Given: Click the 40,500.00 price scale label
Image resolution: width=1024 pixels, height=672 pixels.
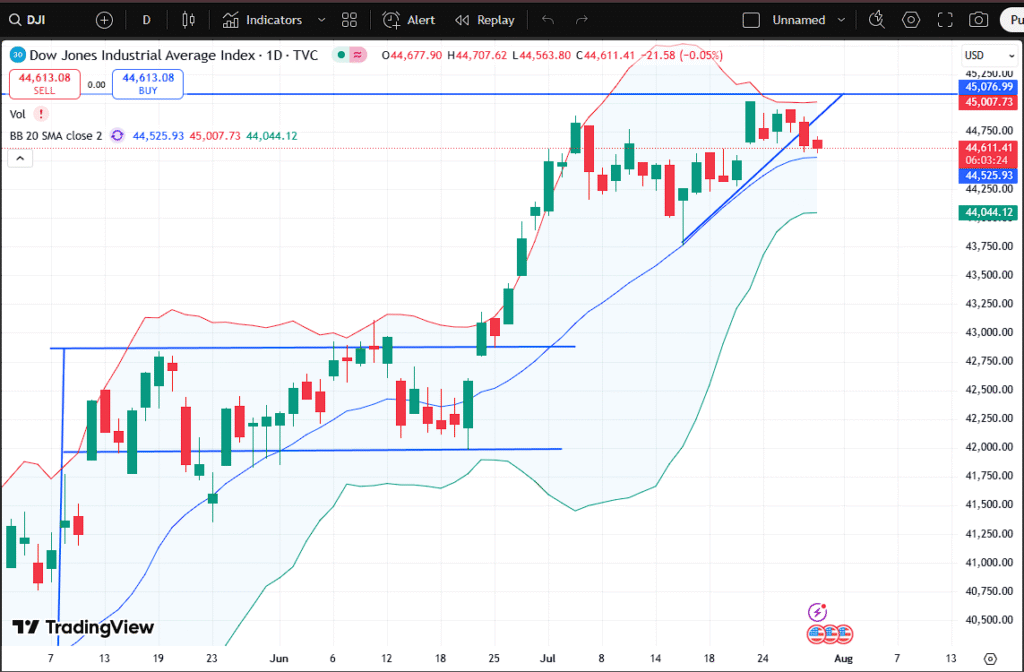Looking at the screenshot, I should (x=989, y=620).
